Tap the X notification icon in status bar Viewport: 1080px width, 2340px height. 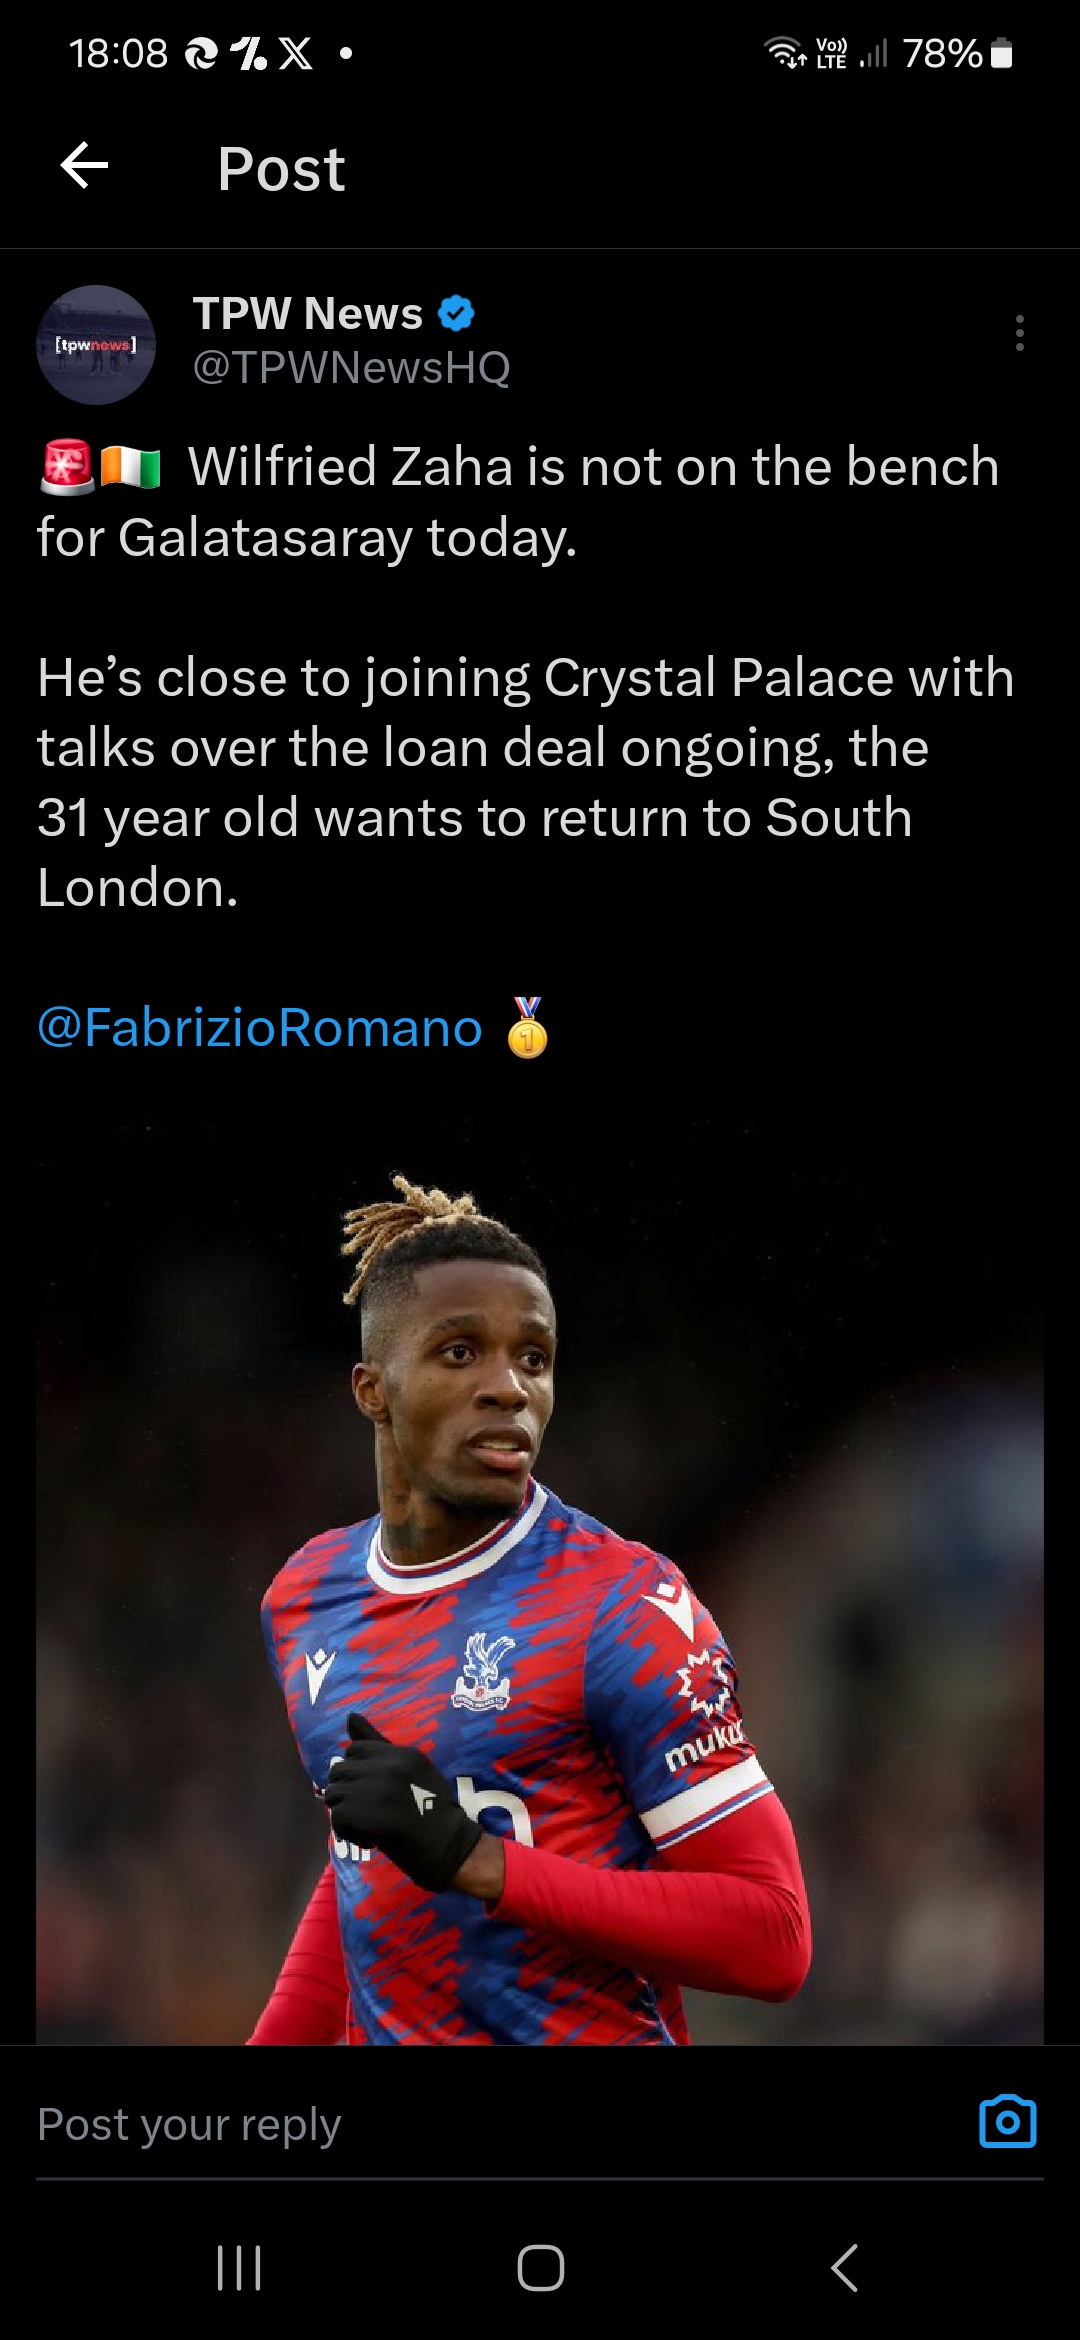295,53
